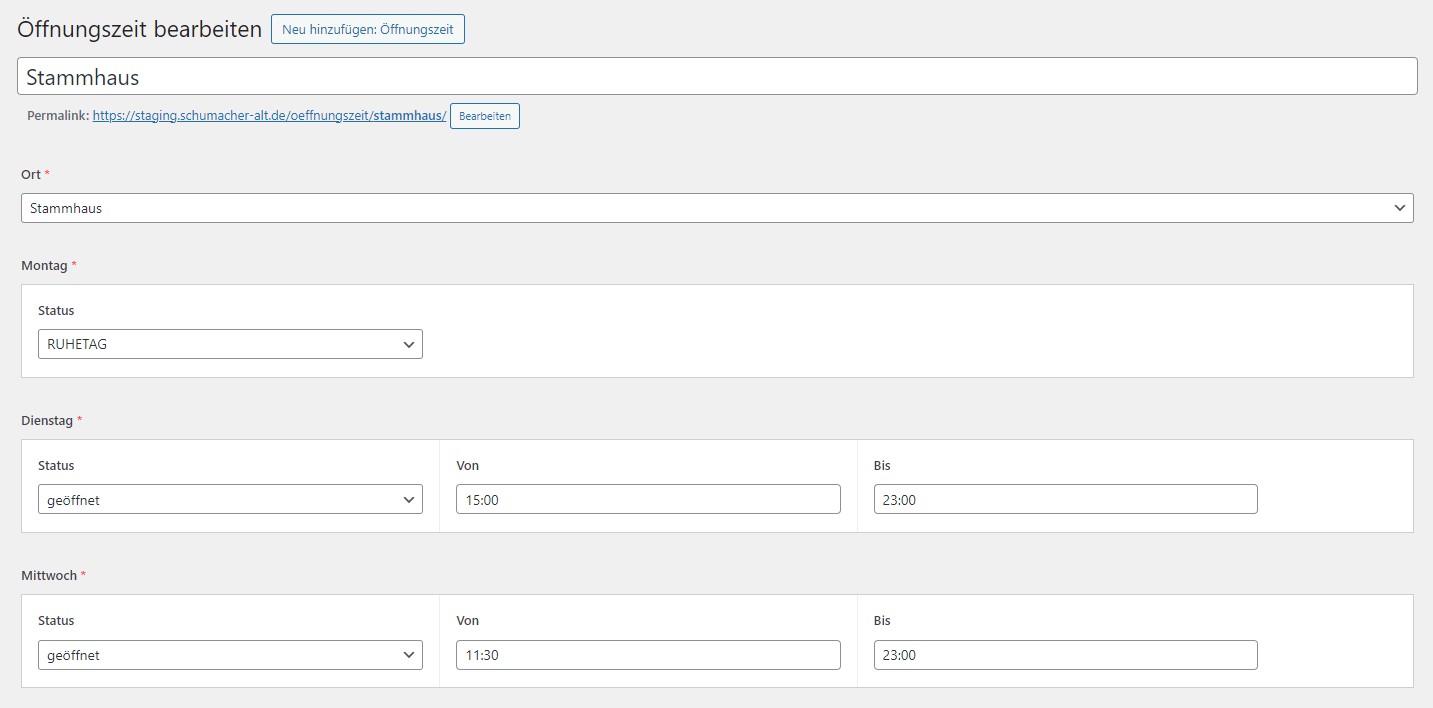The image size is (1433, 708).
Task: Click the Mittwoch "Von" field showing 11:30
Action: point(647,655)
